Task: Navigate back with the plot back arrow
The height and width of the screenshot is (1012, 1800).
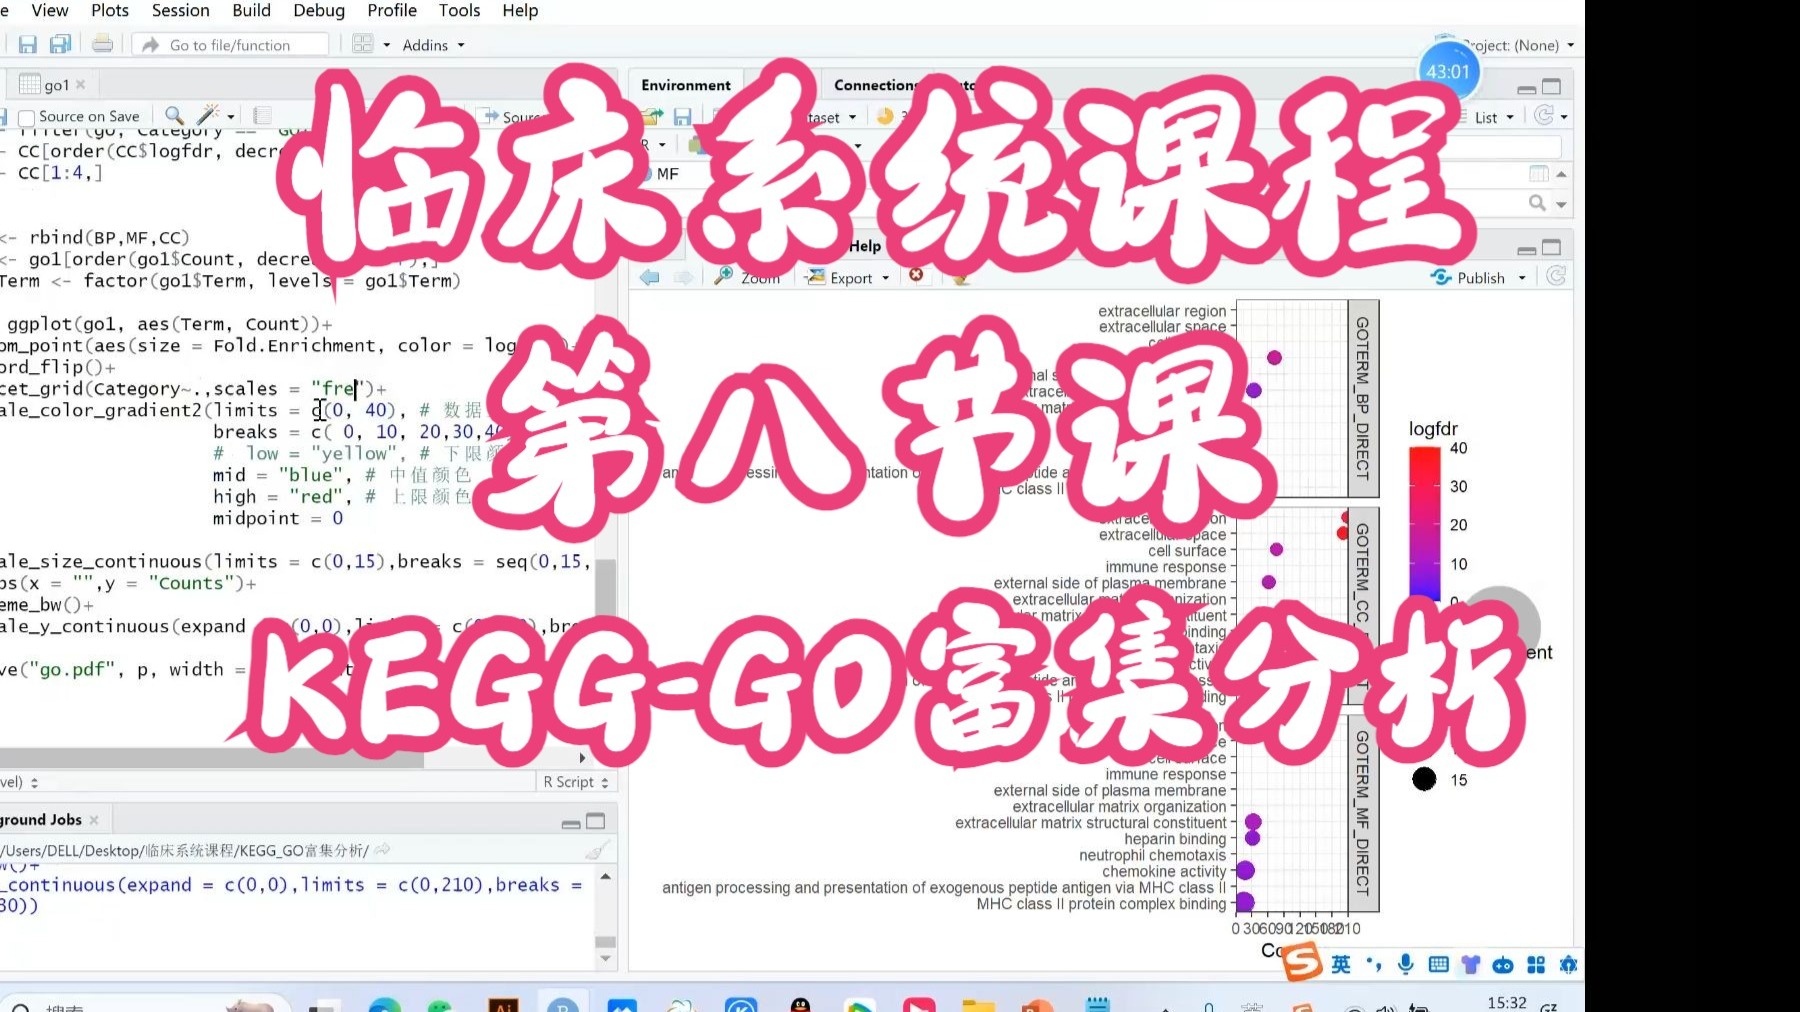Action: 648,277
